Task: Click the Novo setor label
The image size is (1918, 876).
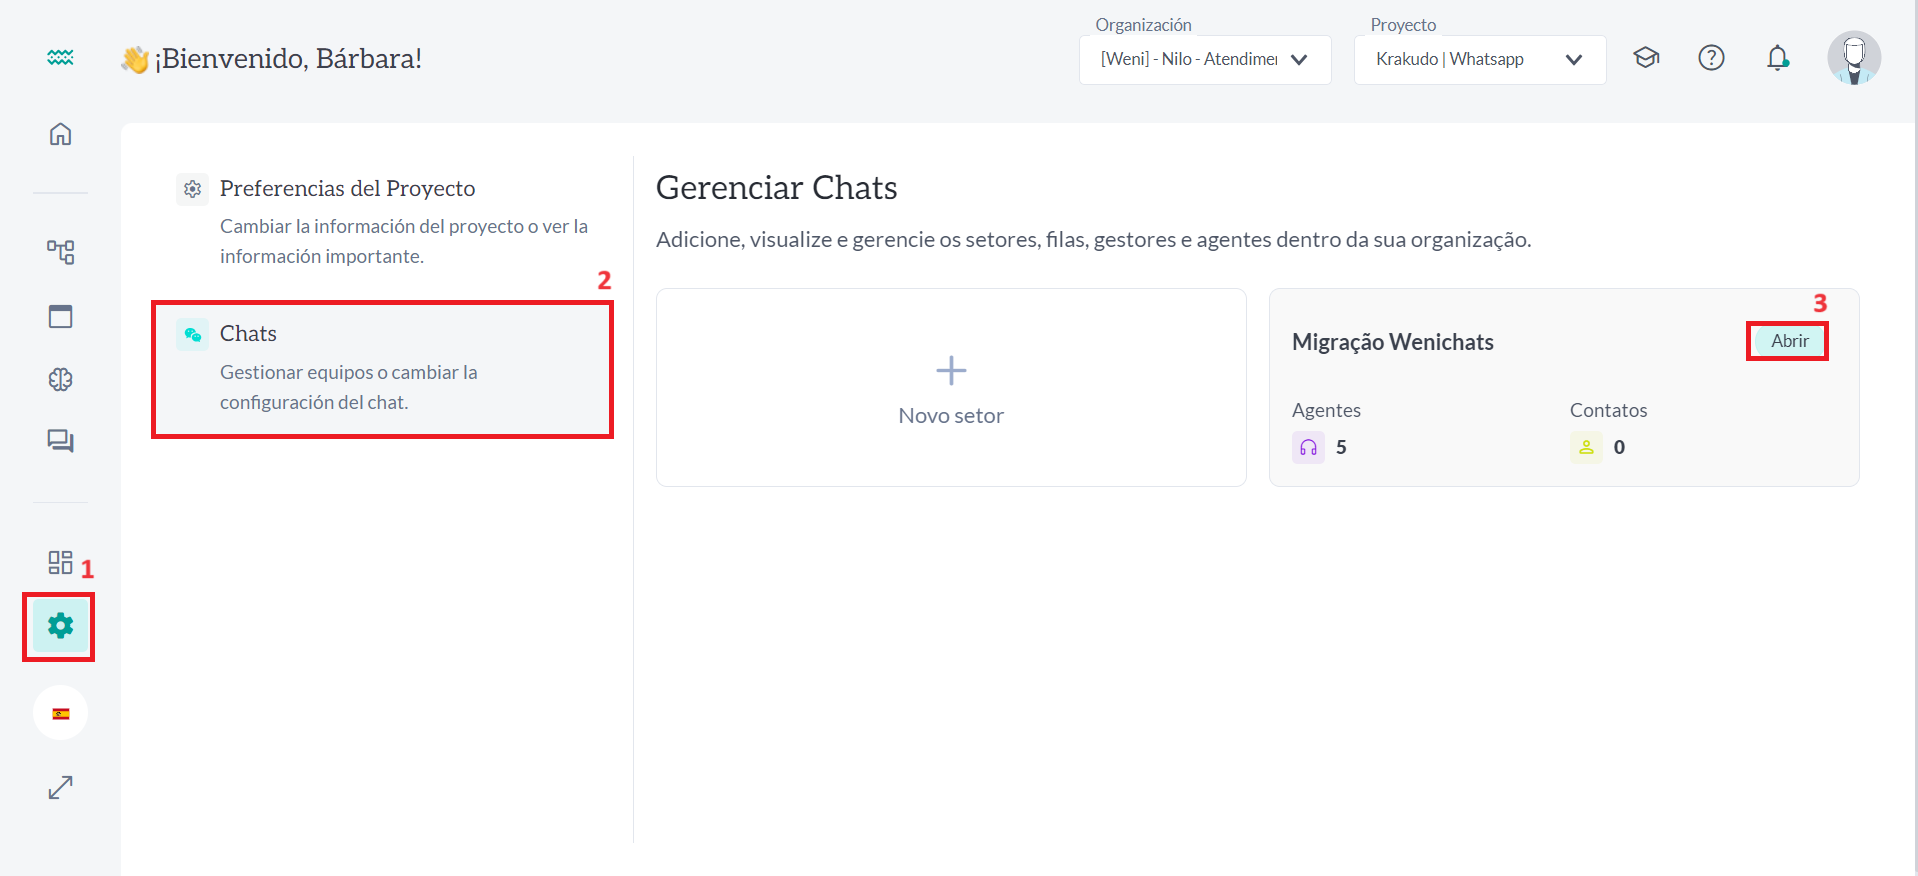Action: (x=951, y=416)
